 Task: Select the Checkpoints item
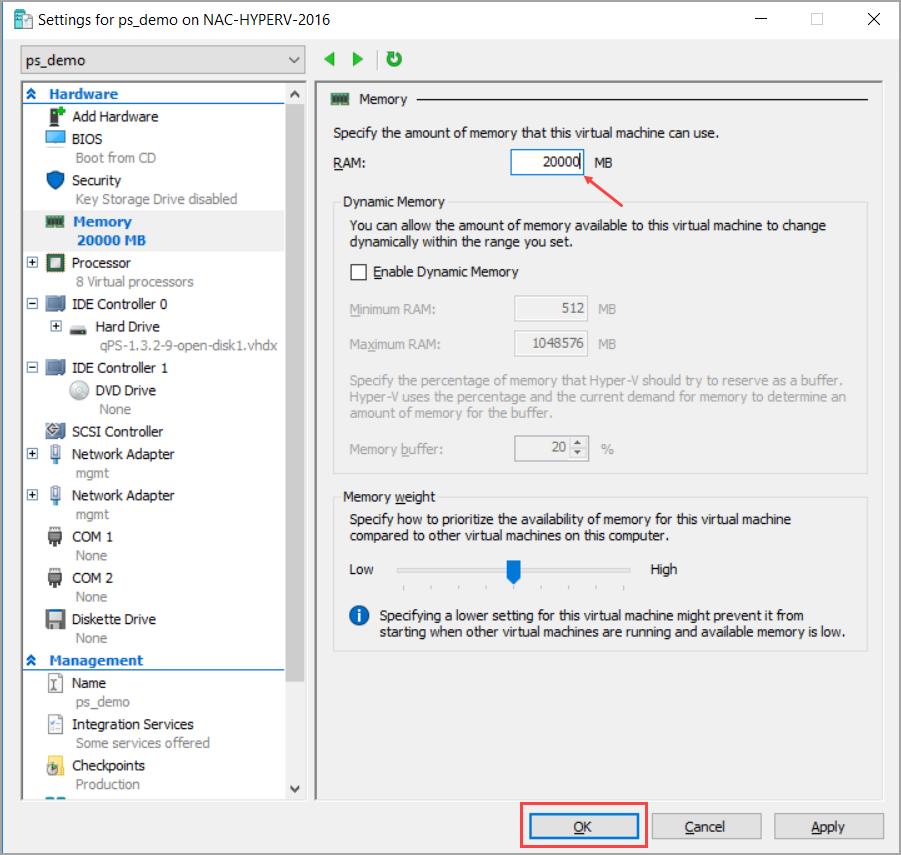tap(108, 766)
